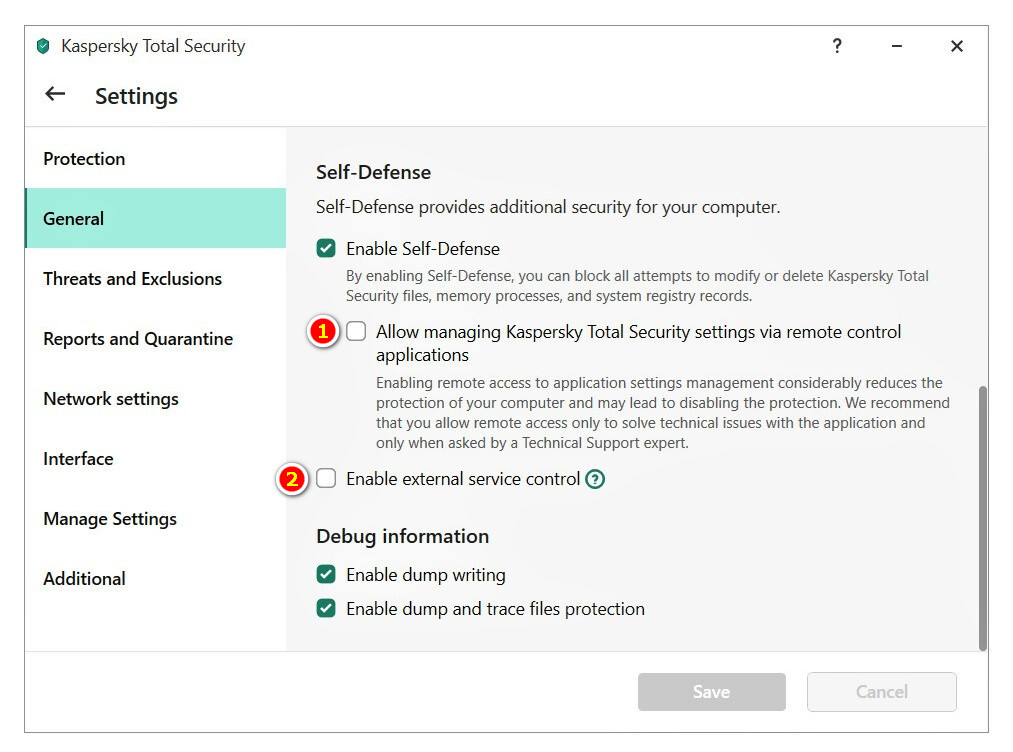The image size is (1013, 752).
Task: Tick Allow managing settings via remote control
Action: [356, 331]
